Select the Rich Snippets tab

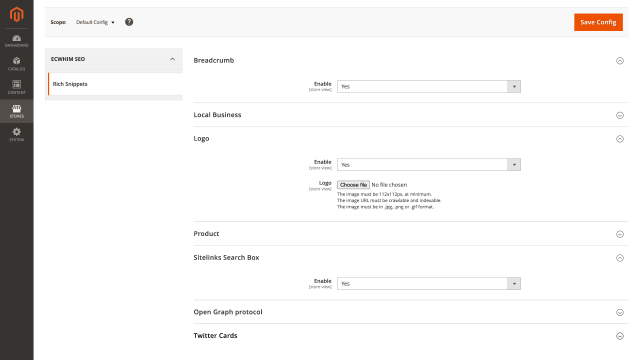(x=115, y=84)
